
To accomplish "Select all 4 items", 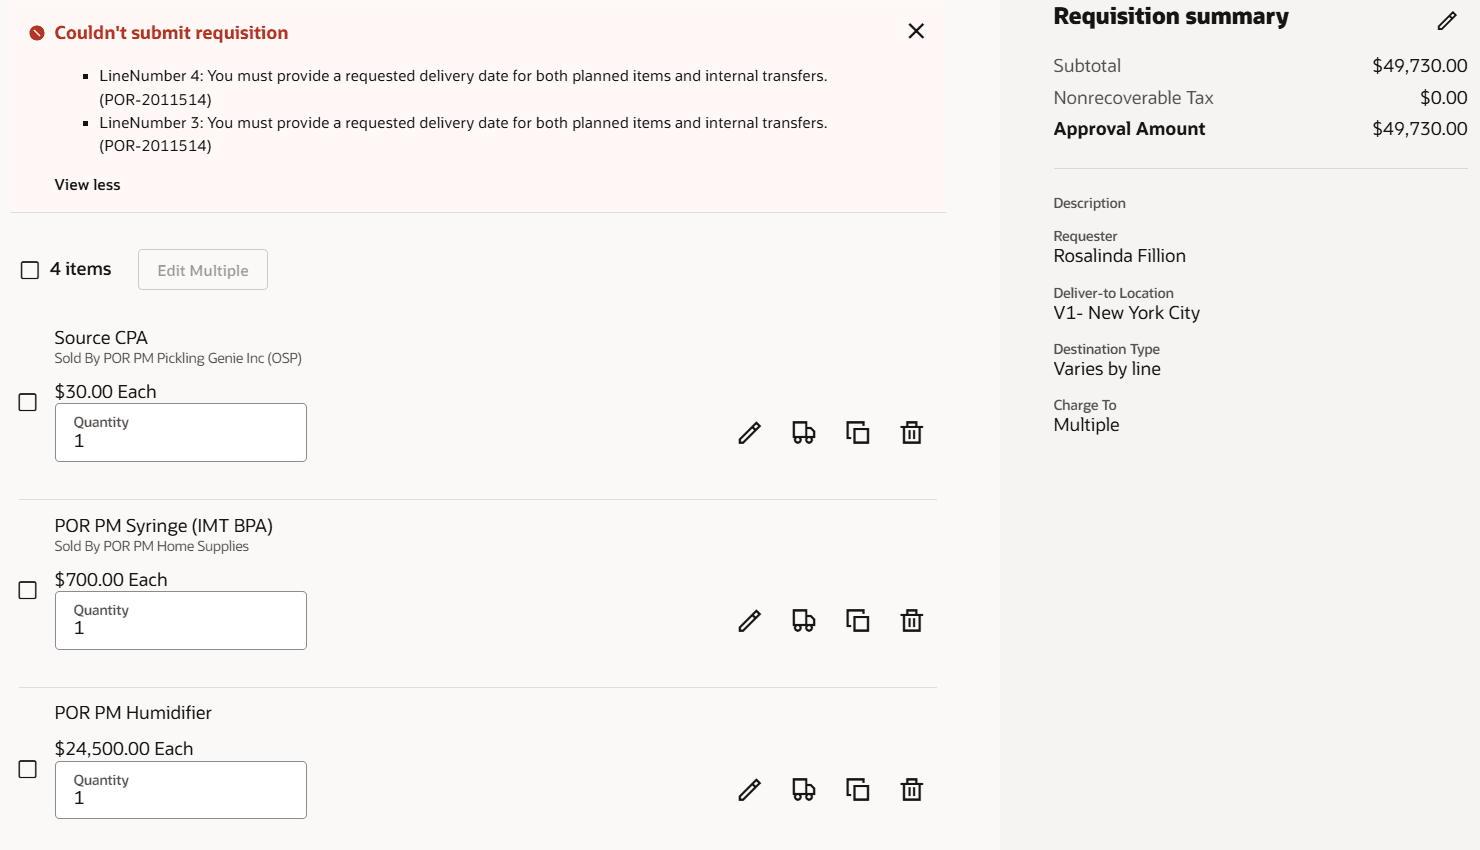I will pos(29,269).
